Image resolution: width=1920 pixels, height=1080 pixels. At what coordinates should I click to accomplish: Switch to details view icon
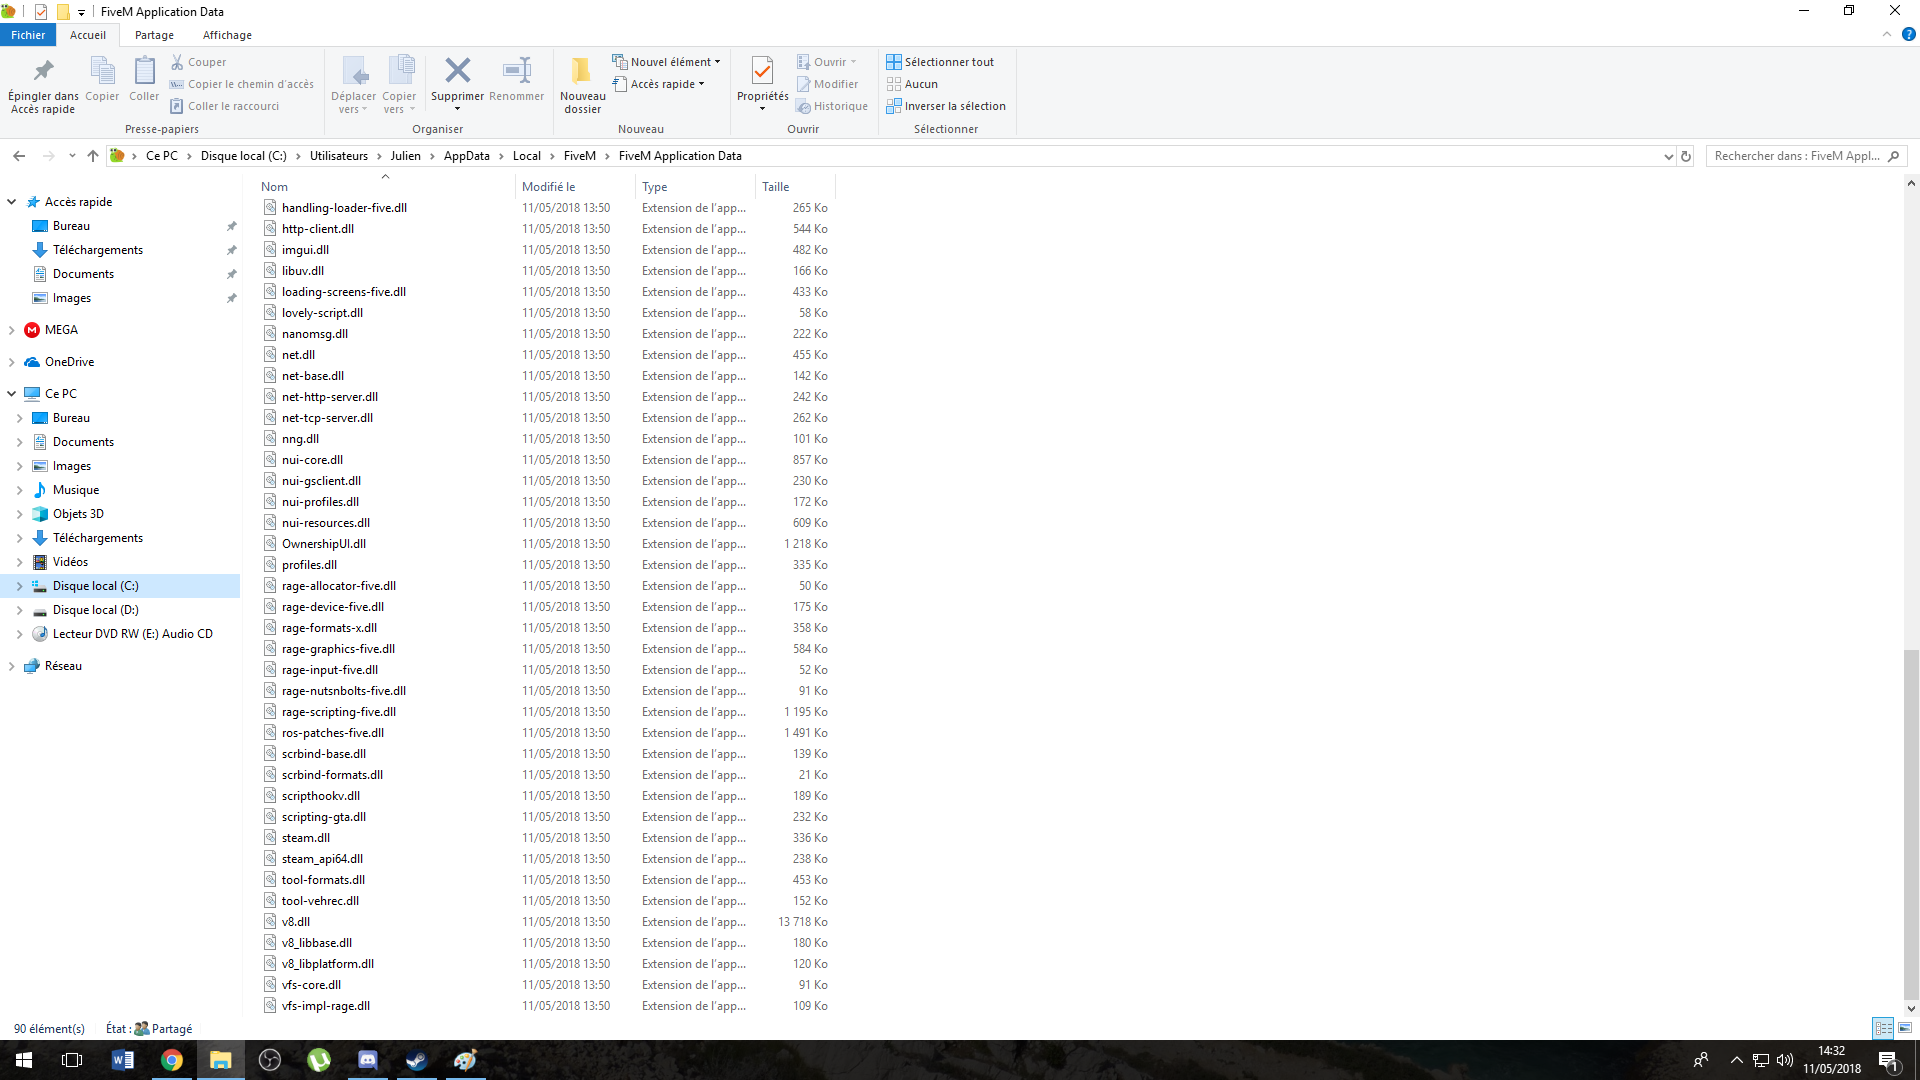coord(1883,1028)
